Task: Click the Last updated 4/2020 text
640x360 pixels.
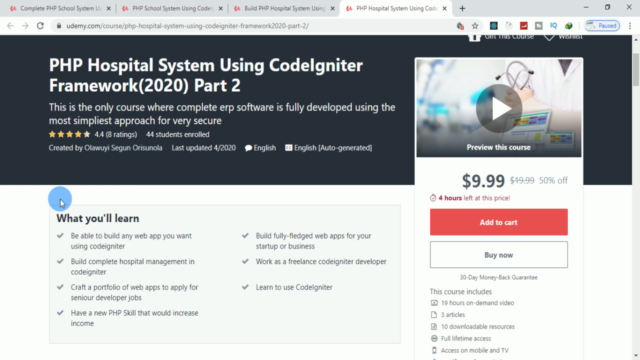Action: (x=203, y=148)
